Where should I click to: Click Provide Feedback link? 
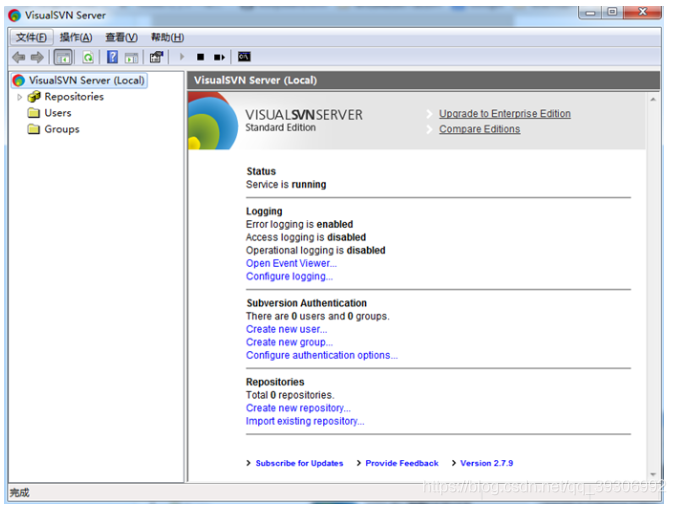tap(402, 463)
